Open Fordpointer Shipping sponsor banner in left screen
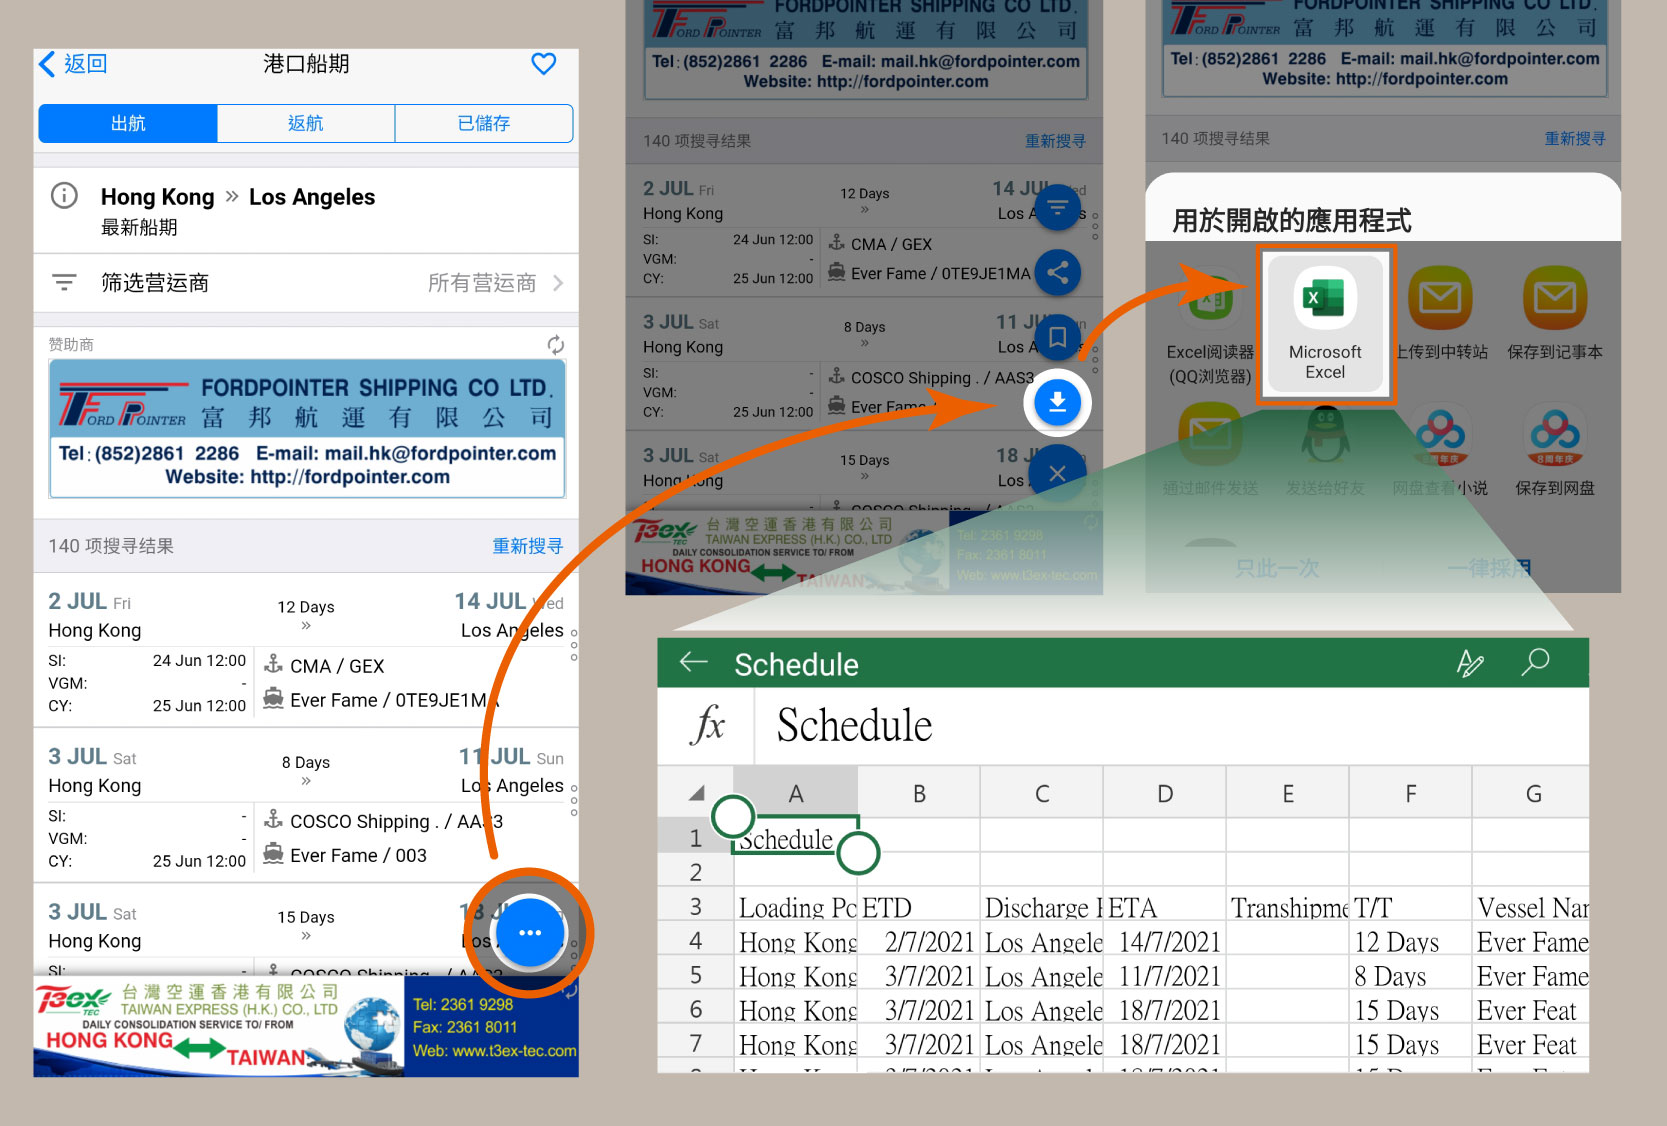This screenshot has height=1126, width=1667. [307, 428]
